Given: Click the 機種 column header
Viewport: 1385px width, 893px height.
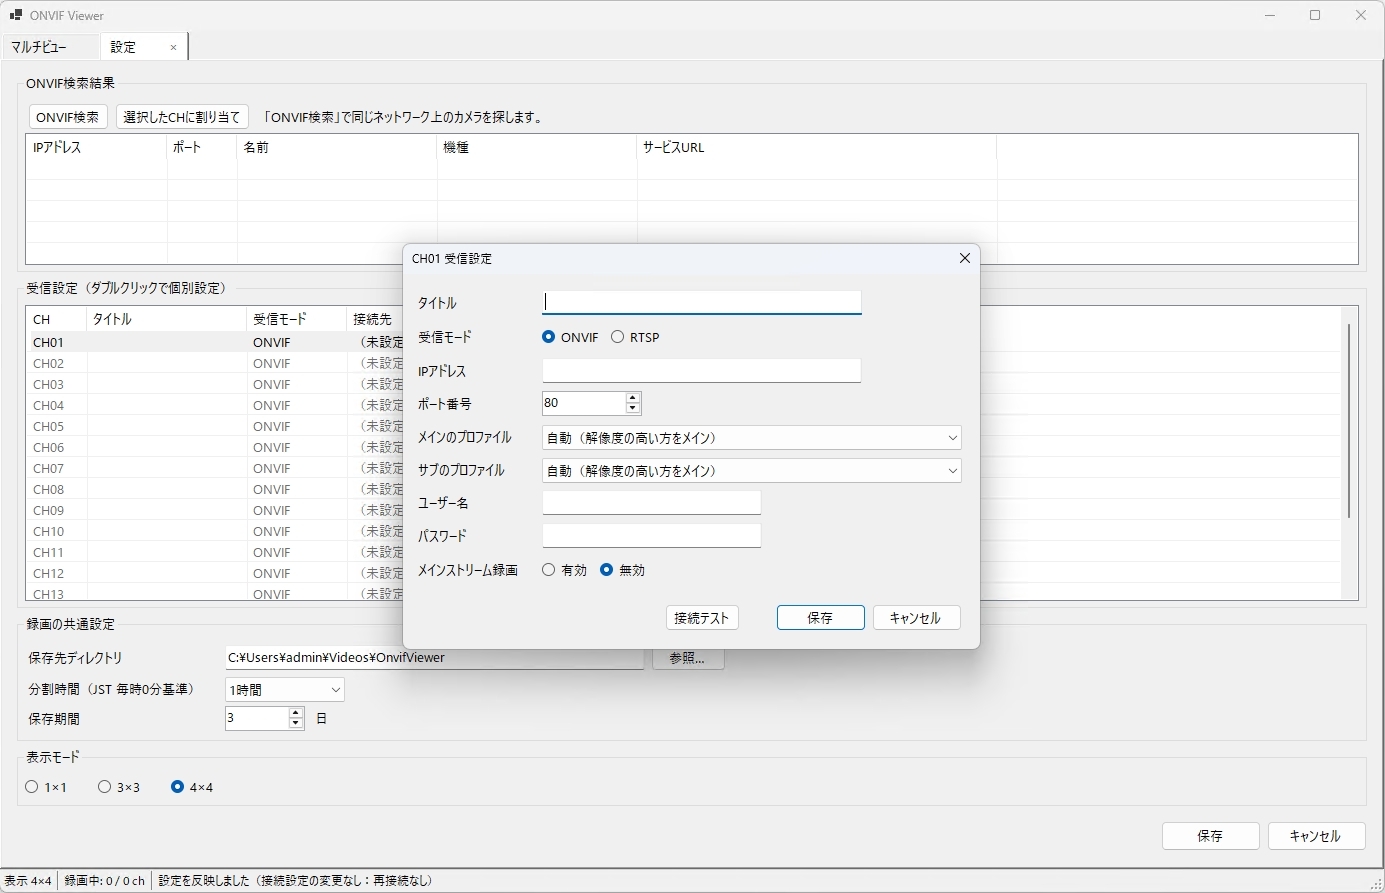Looking at the screenshot, I should tap(537, 147).
